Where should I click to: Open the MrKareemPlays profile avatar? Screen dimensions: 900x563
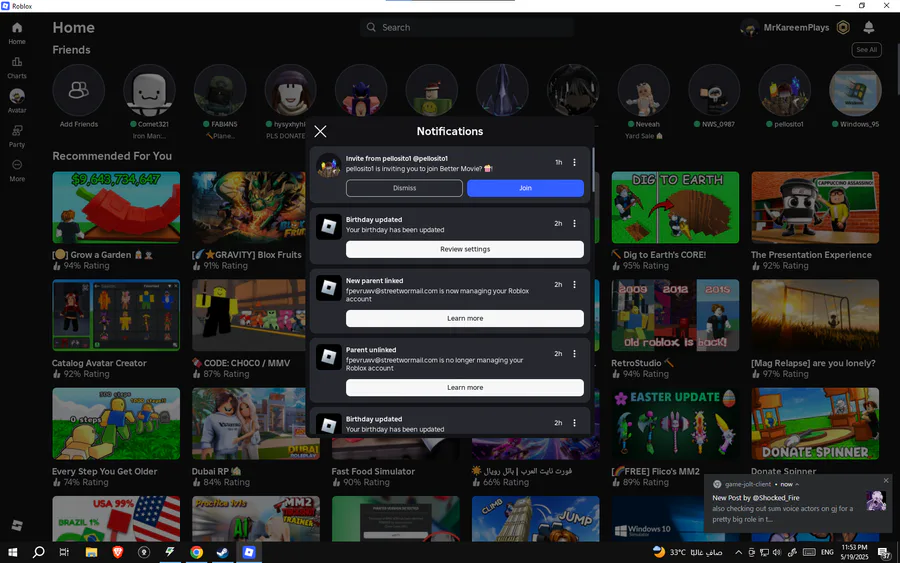pos(750,28)
